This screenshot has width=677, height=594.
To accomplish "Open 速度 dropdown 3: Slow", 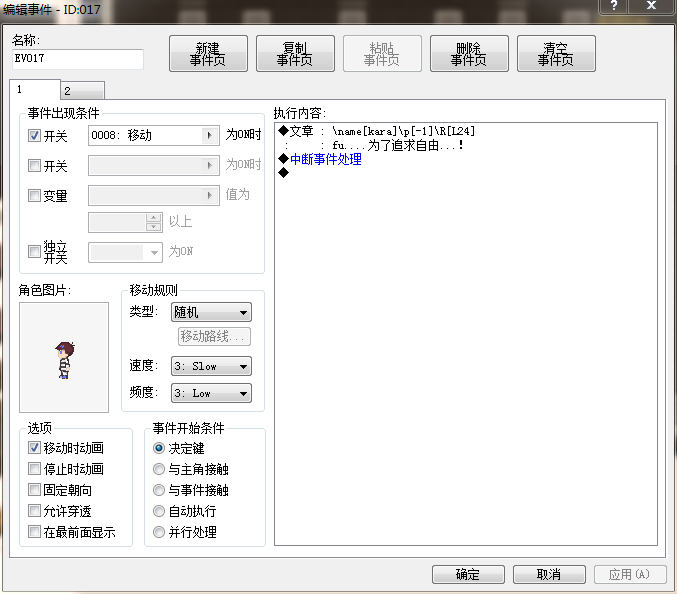I will [x=211, y=366].
